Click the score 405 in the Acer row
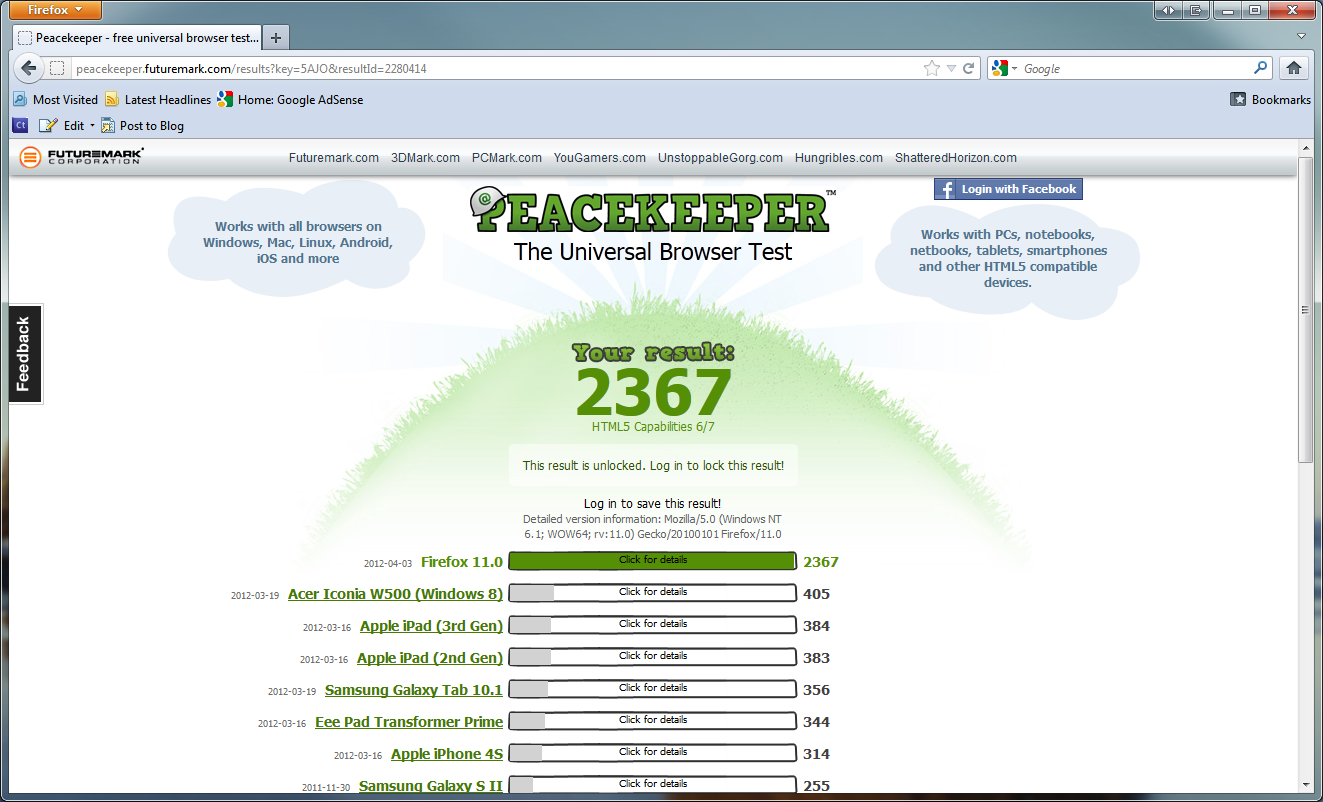This screenshot has width=1323, height=802. tap(816, 594)
